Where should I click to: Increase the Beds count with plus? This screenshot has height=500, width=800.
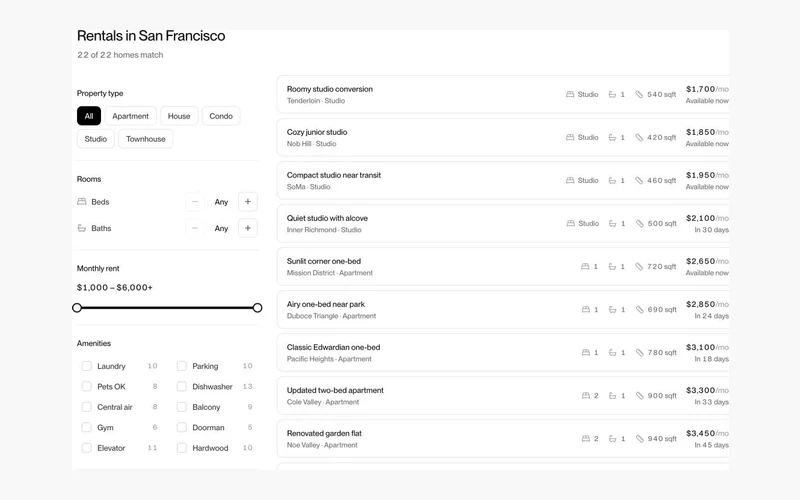coord(247,202)
